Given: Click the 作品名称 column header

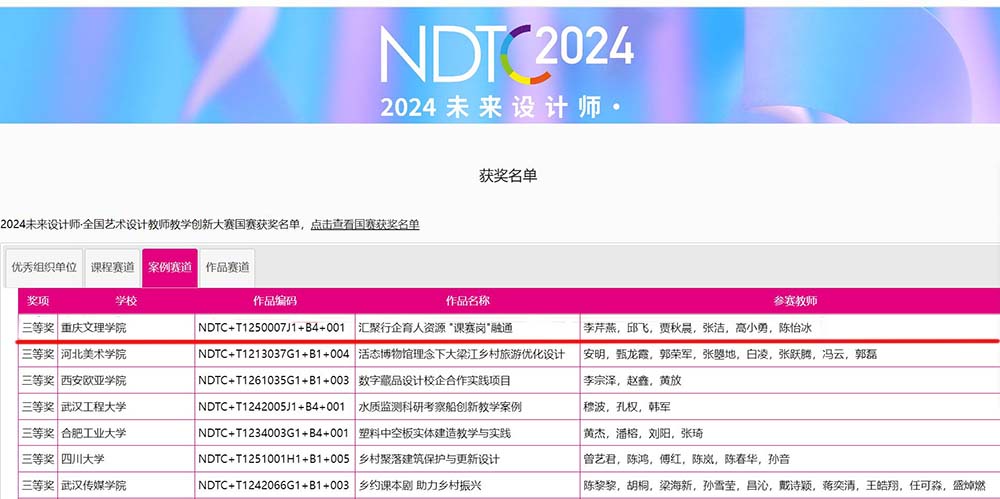Looking at the screenshot, I should click(466, 300).
